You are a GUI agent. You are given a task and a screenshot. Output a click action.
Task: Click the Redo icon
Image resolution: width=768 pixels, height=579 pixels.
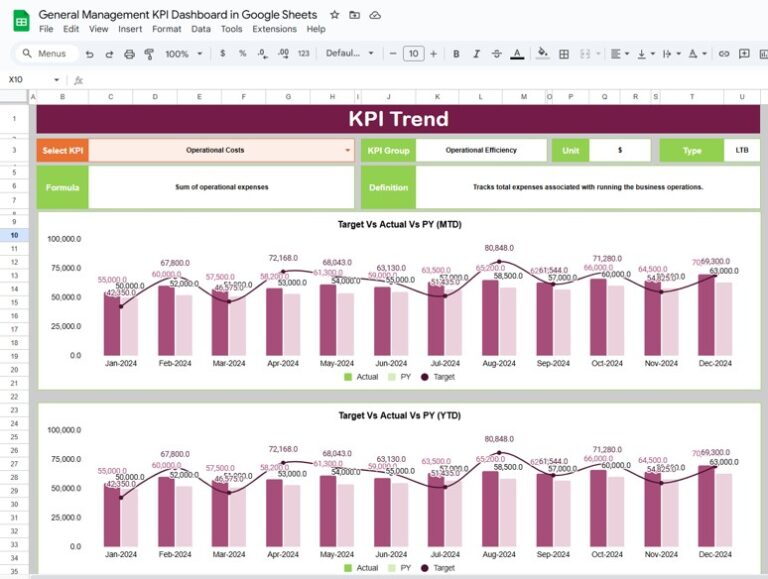click(109, 54)
